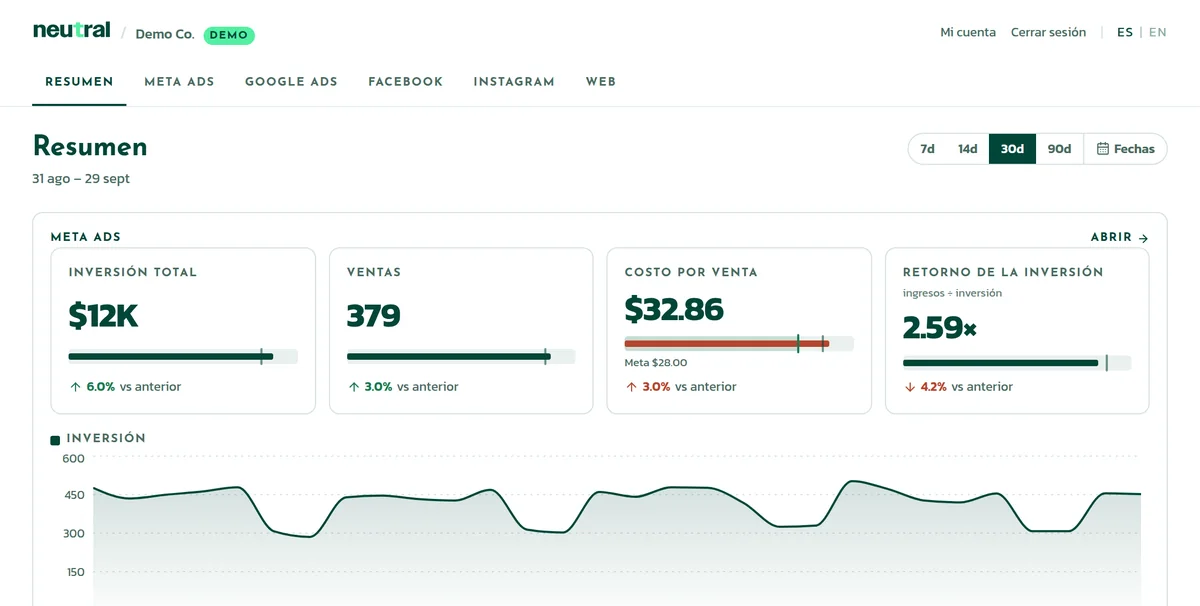Click the calendar icon in Fechas
The height and width of the screenshot is (606, 1200).
tap(1103, 149)
